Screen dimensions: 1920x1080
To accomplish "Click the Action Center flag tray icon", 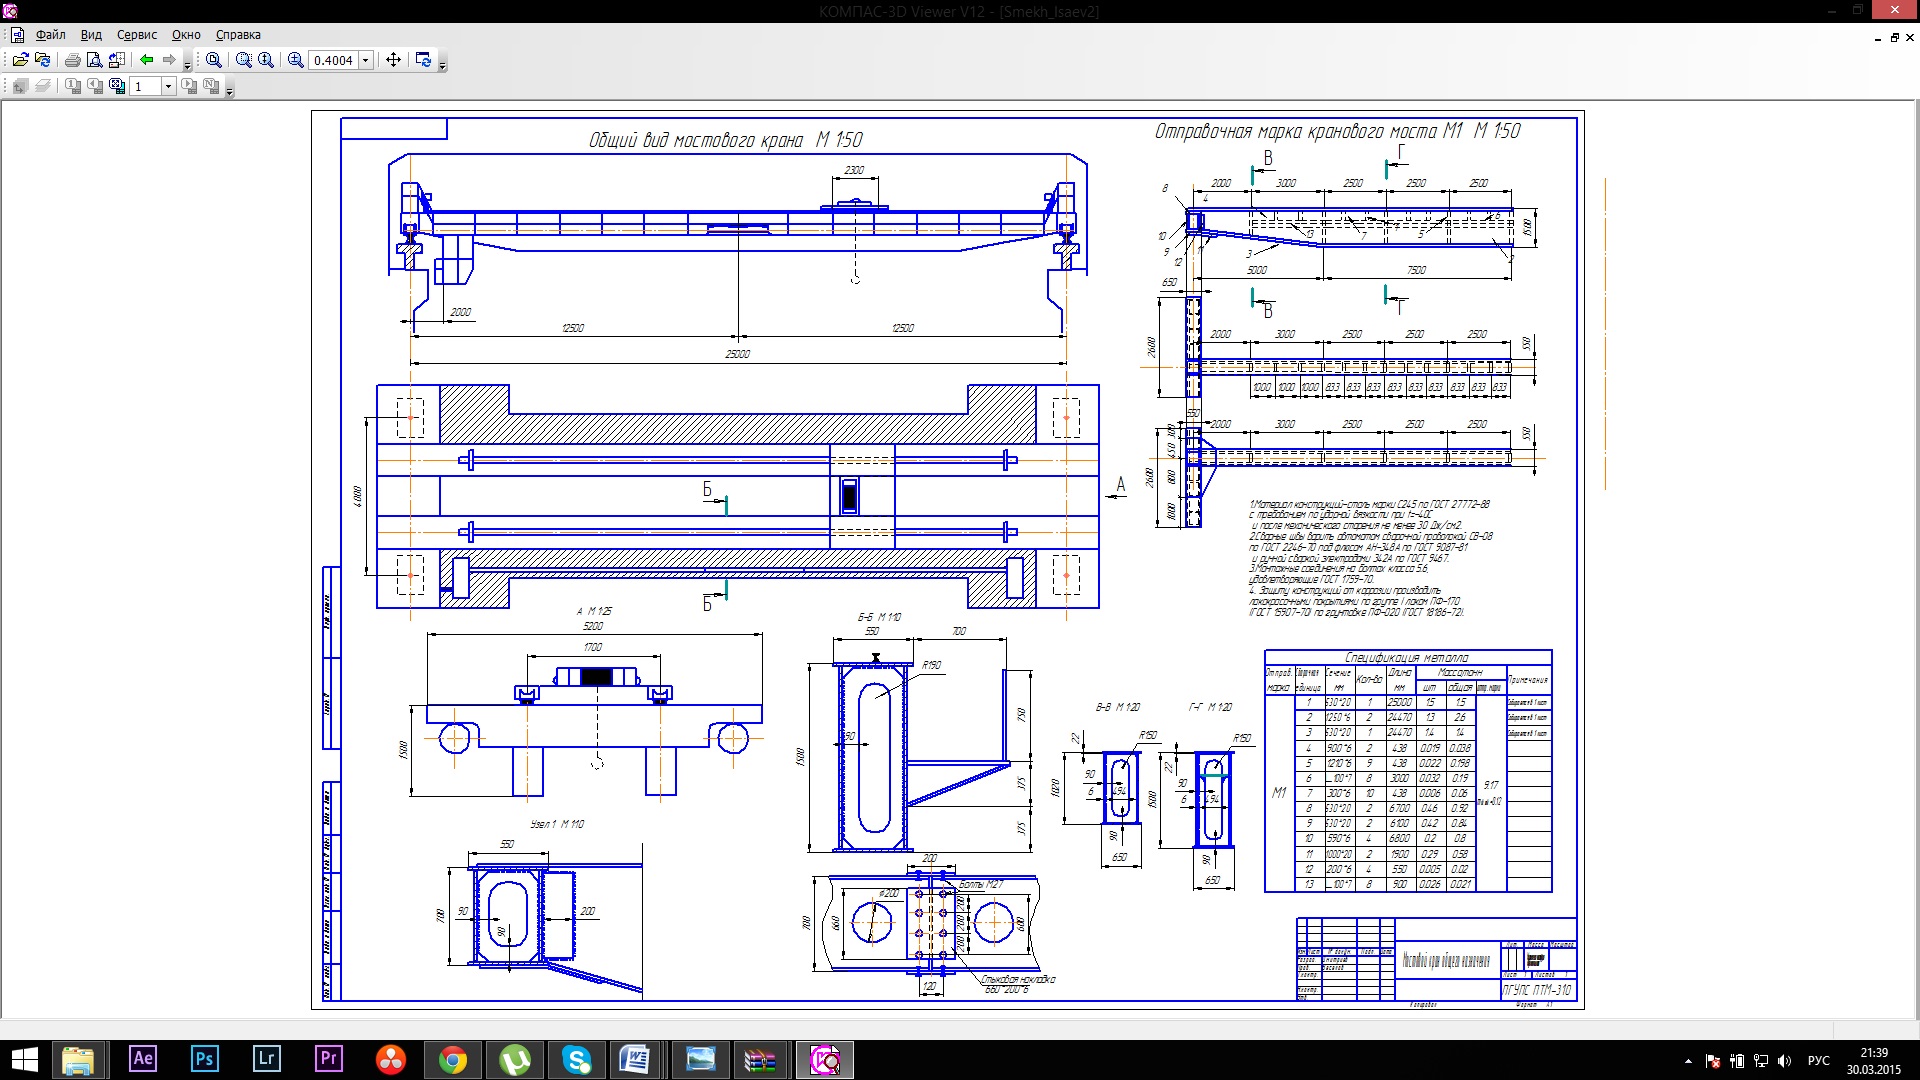I will point(1713,1061).
